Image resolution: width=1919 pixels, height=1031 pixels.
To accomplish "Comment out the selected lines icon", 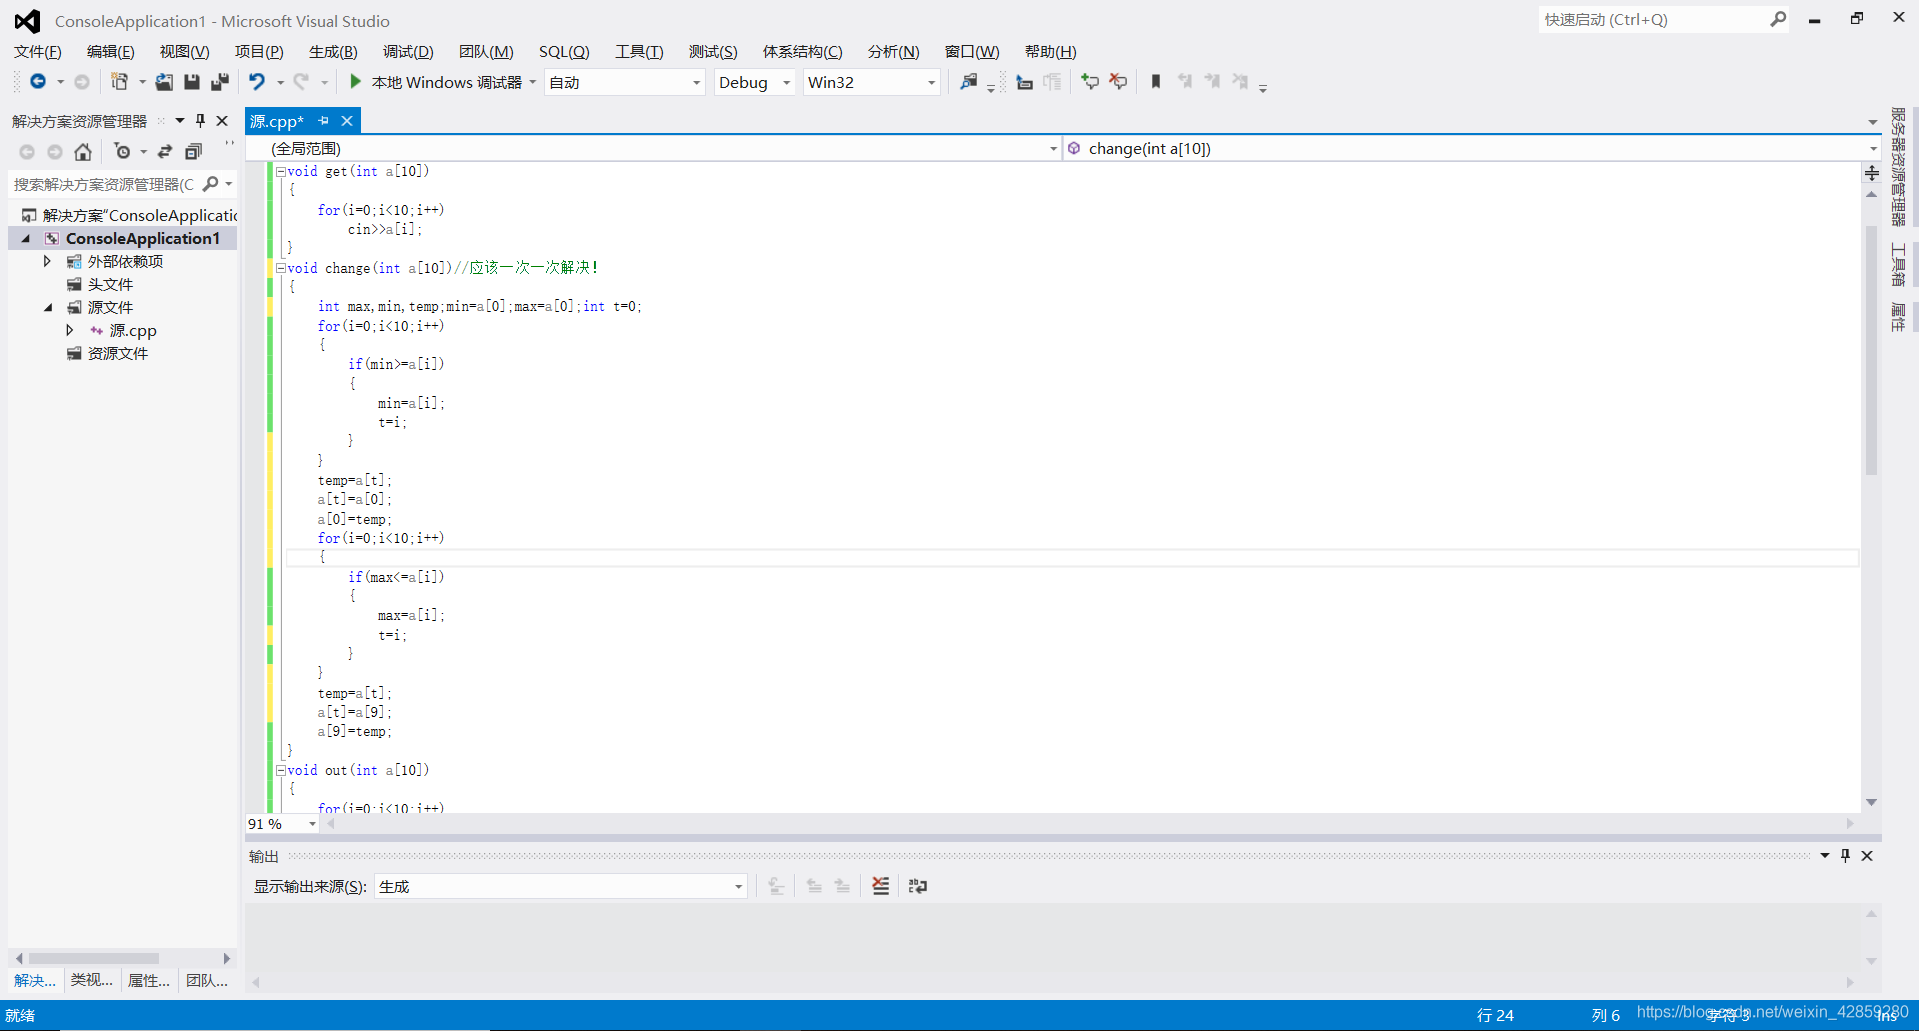I will point(1090,82).
